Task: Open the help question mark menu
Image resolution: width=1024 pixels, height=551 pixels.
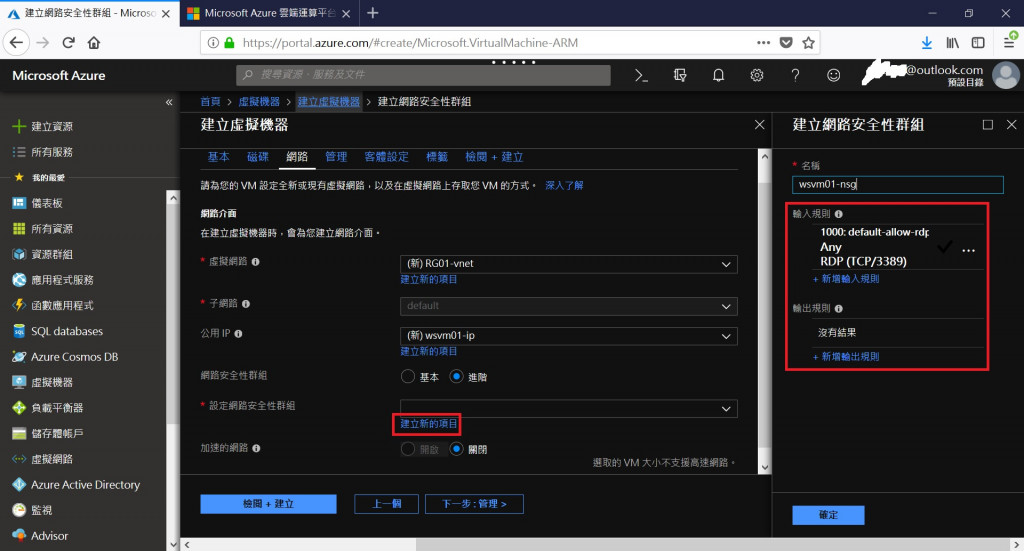Action: click(795, 76)
